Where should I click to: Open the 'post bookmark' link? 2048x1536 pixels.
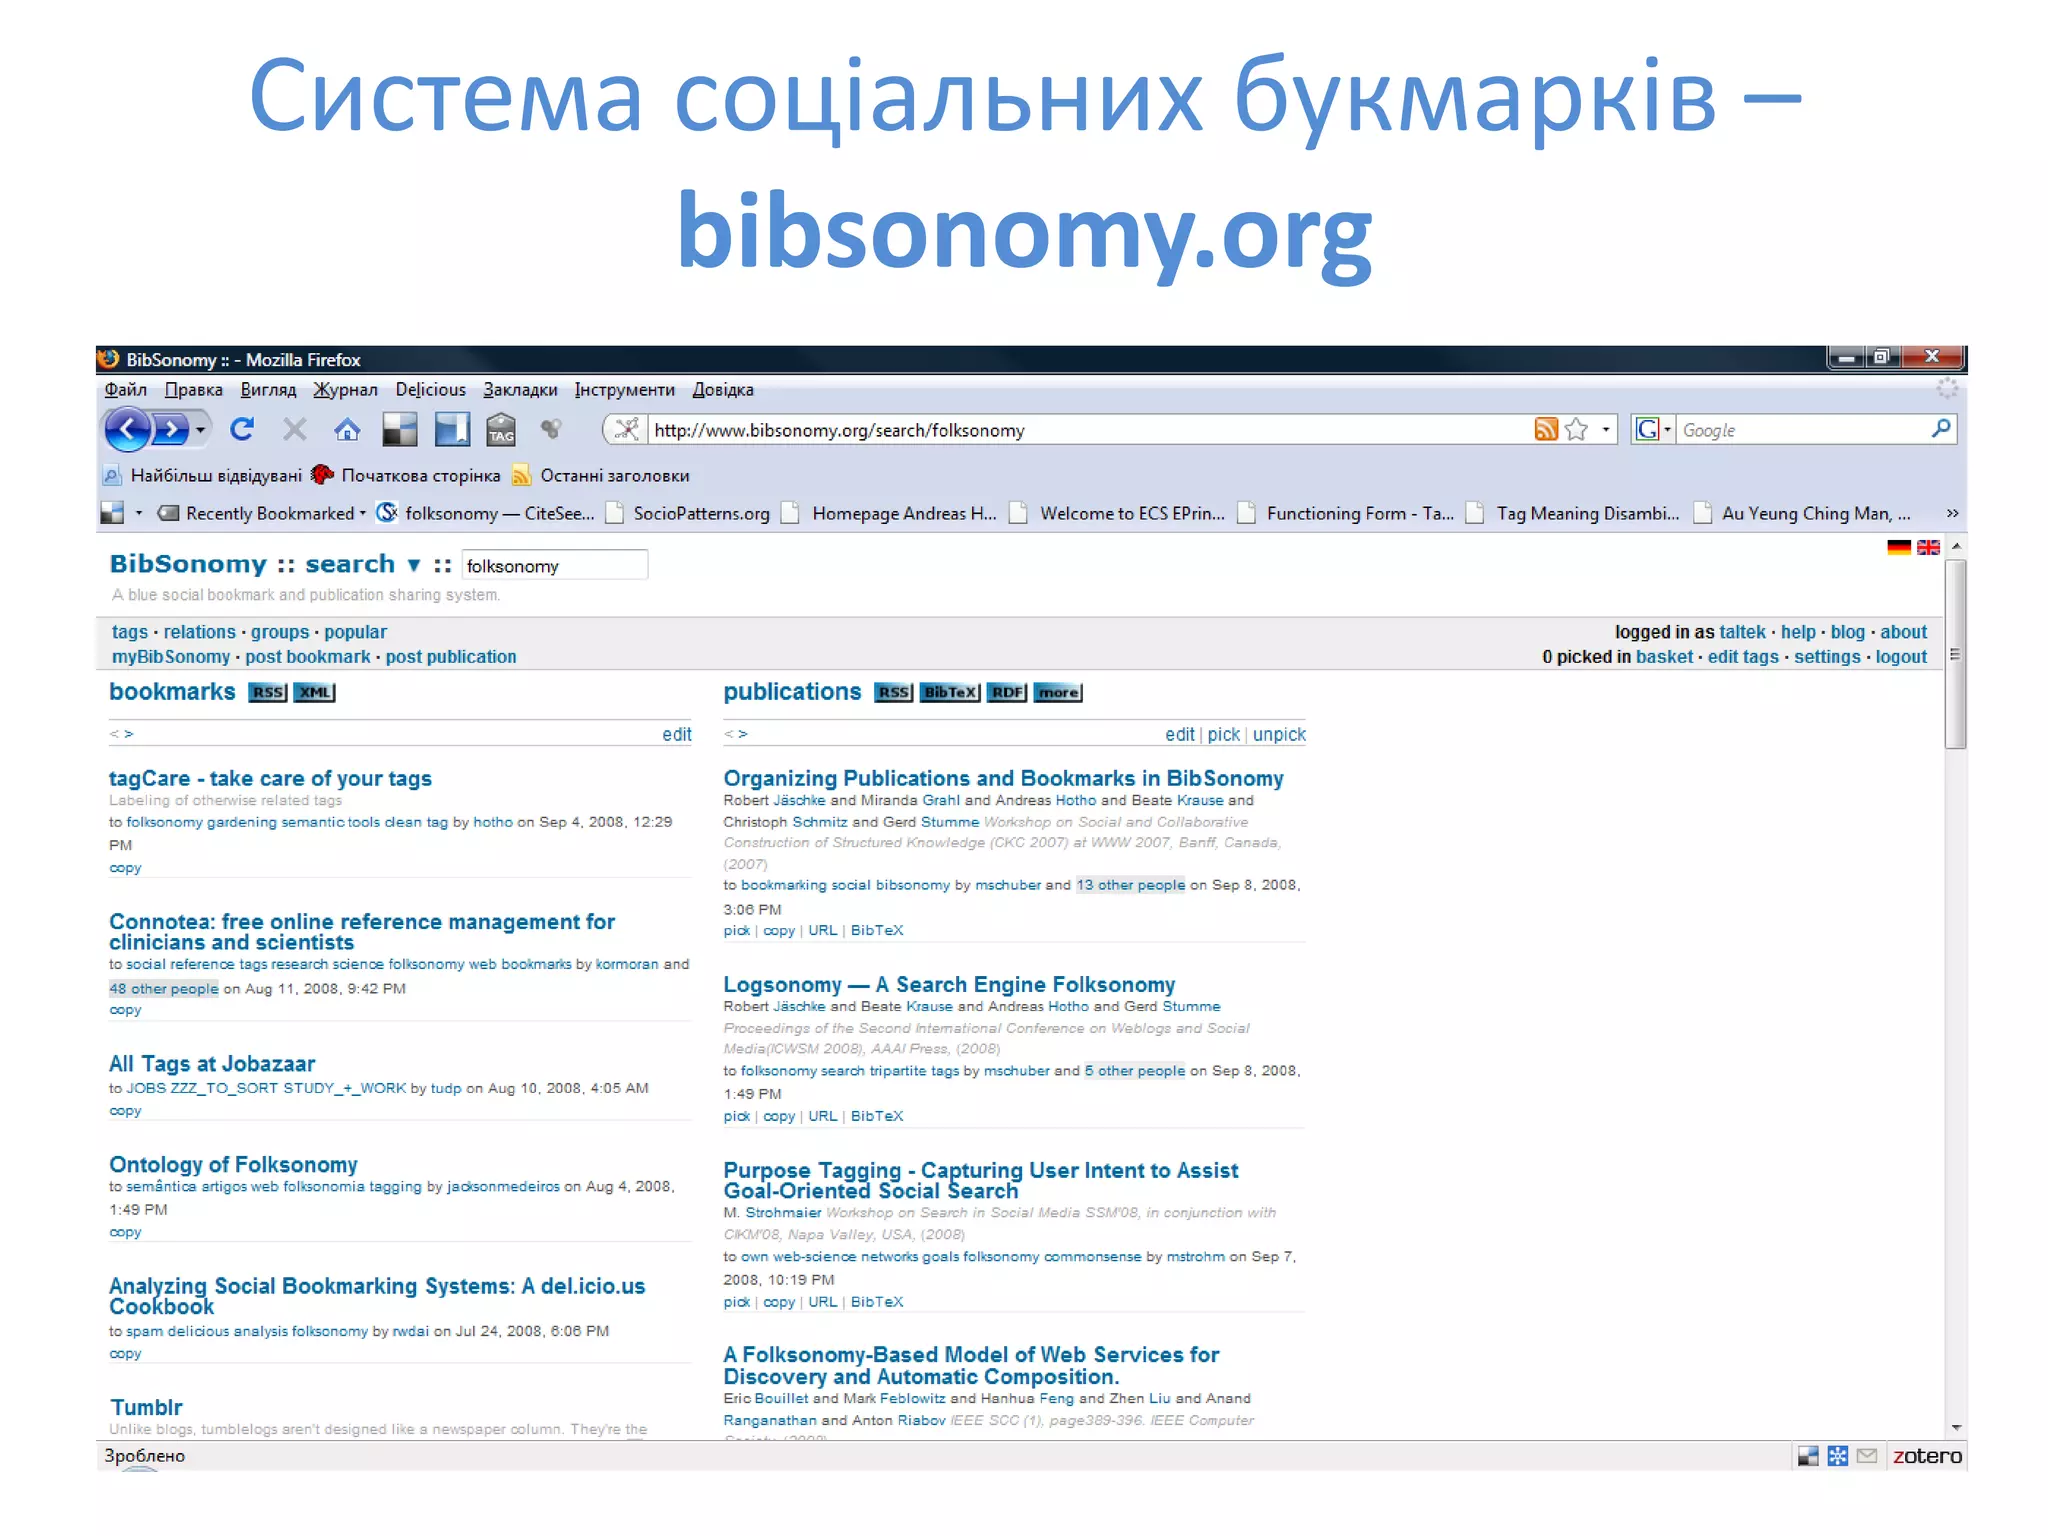[x=308, y=657]
